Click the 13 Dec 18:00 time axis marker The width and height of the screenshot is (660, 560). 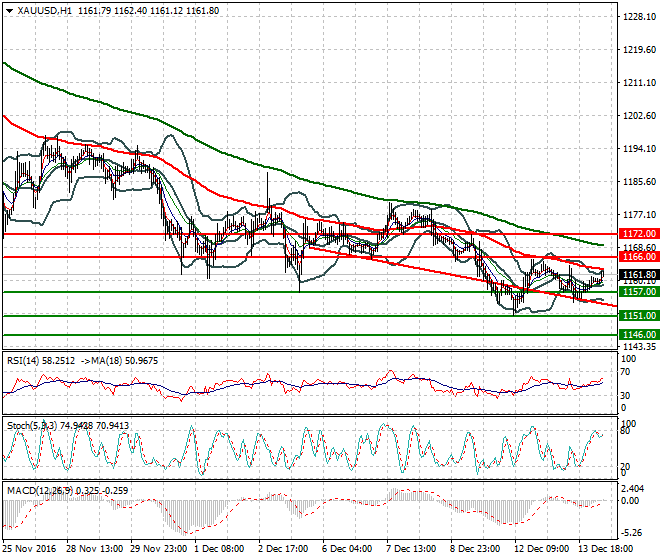[606, 549]
